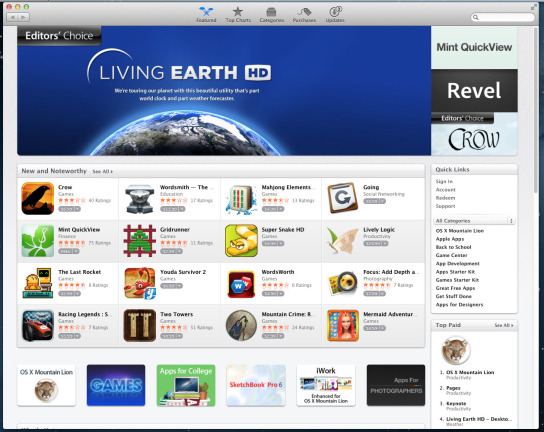
Task: Click the WordsWorth app icon
Action: [x=241, y=285]
